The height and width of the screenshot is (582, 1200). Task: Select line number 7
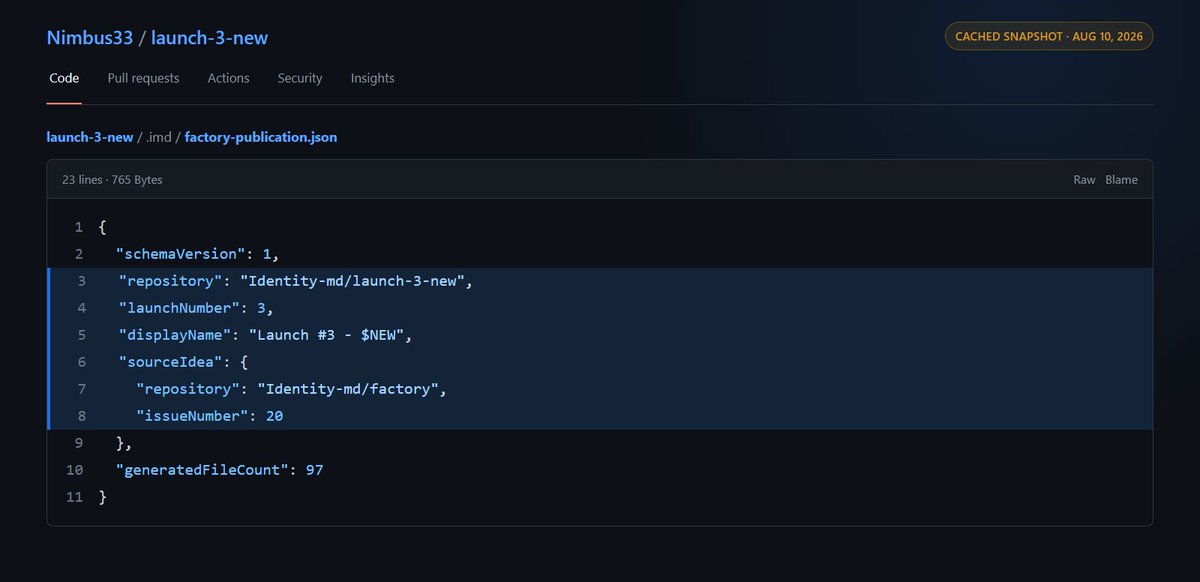(81, 389)
